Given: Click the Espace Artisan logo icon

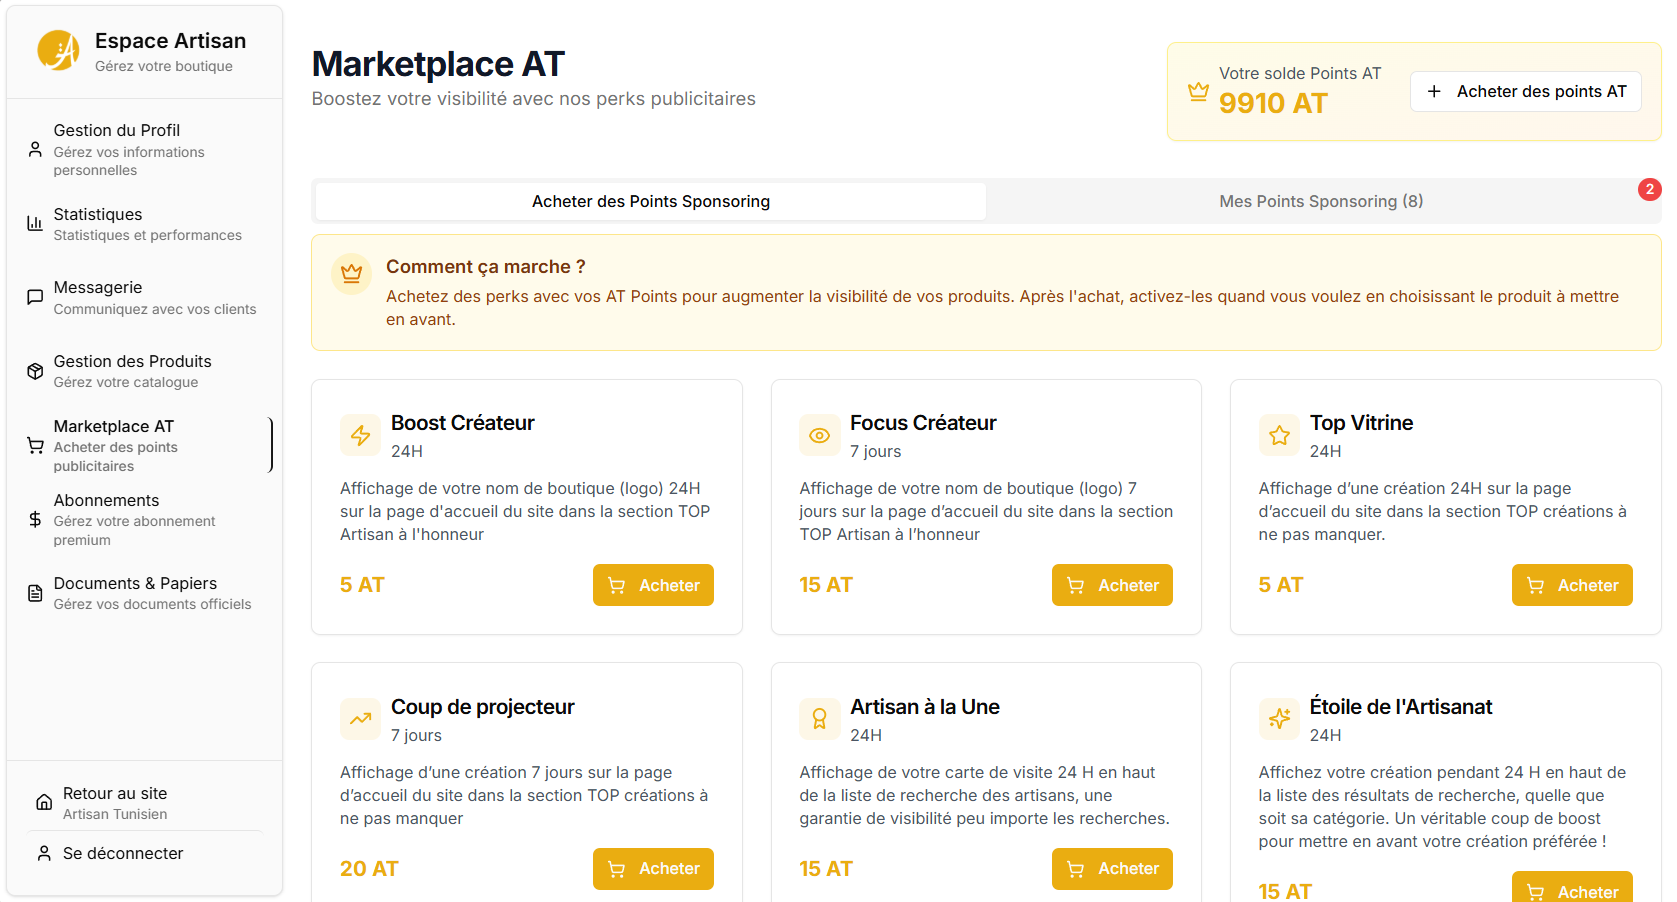Looking at the screenshot, I should coord(58,51).
